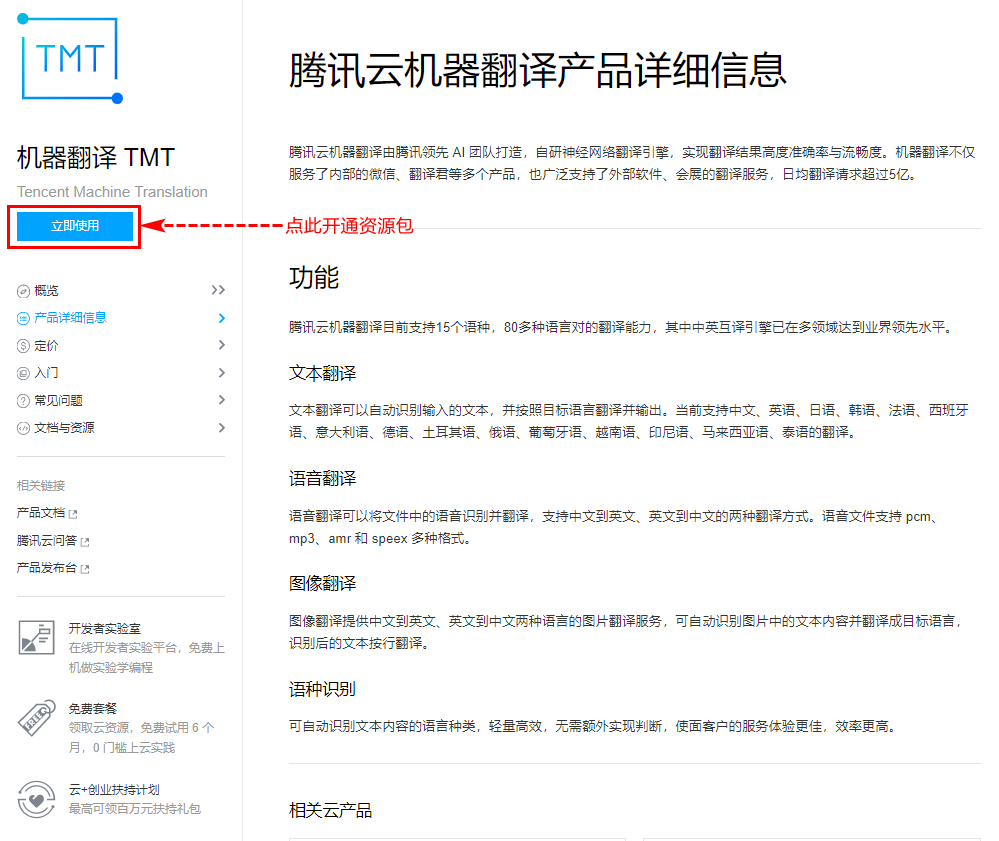
Task: Select the 产品详细信息 menu item
Action: [x=70, y=318]
